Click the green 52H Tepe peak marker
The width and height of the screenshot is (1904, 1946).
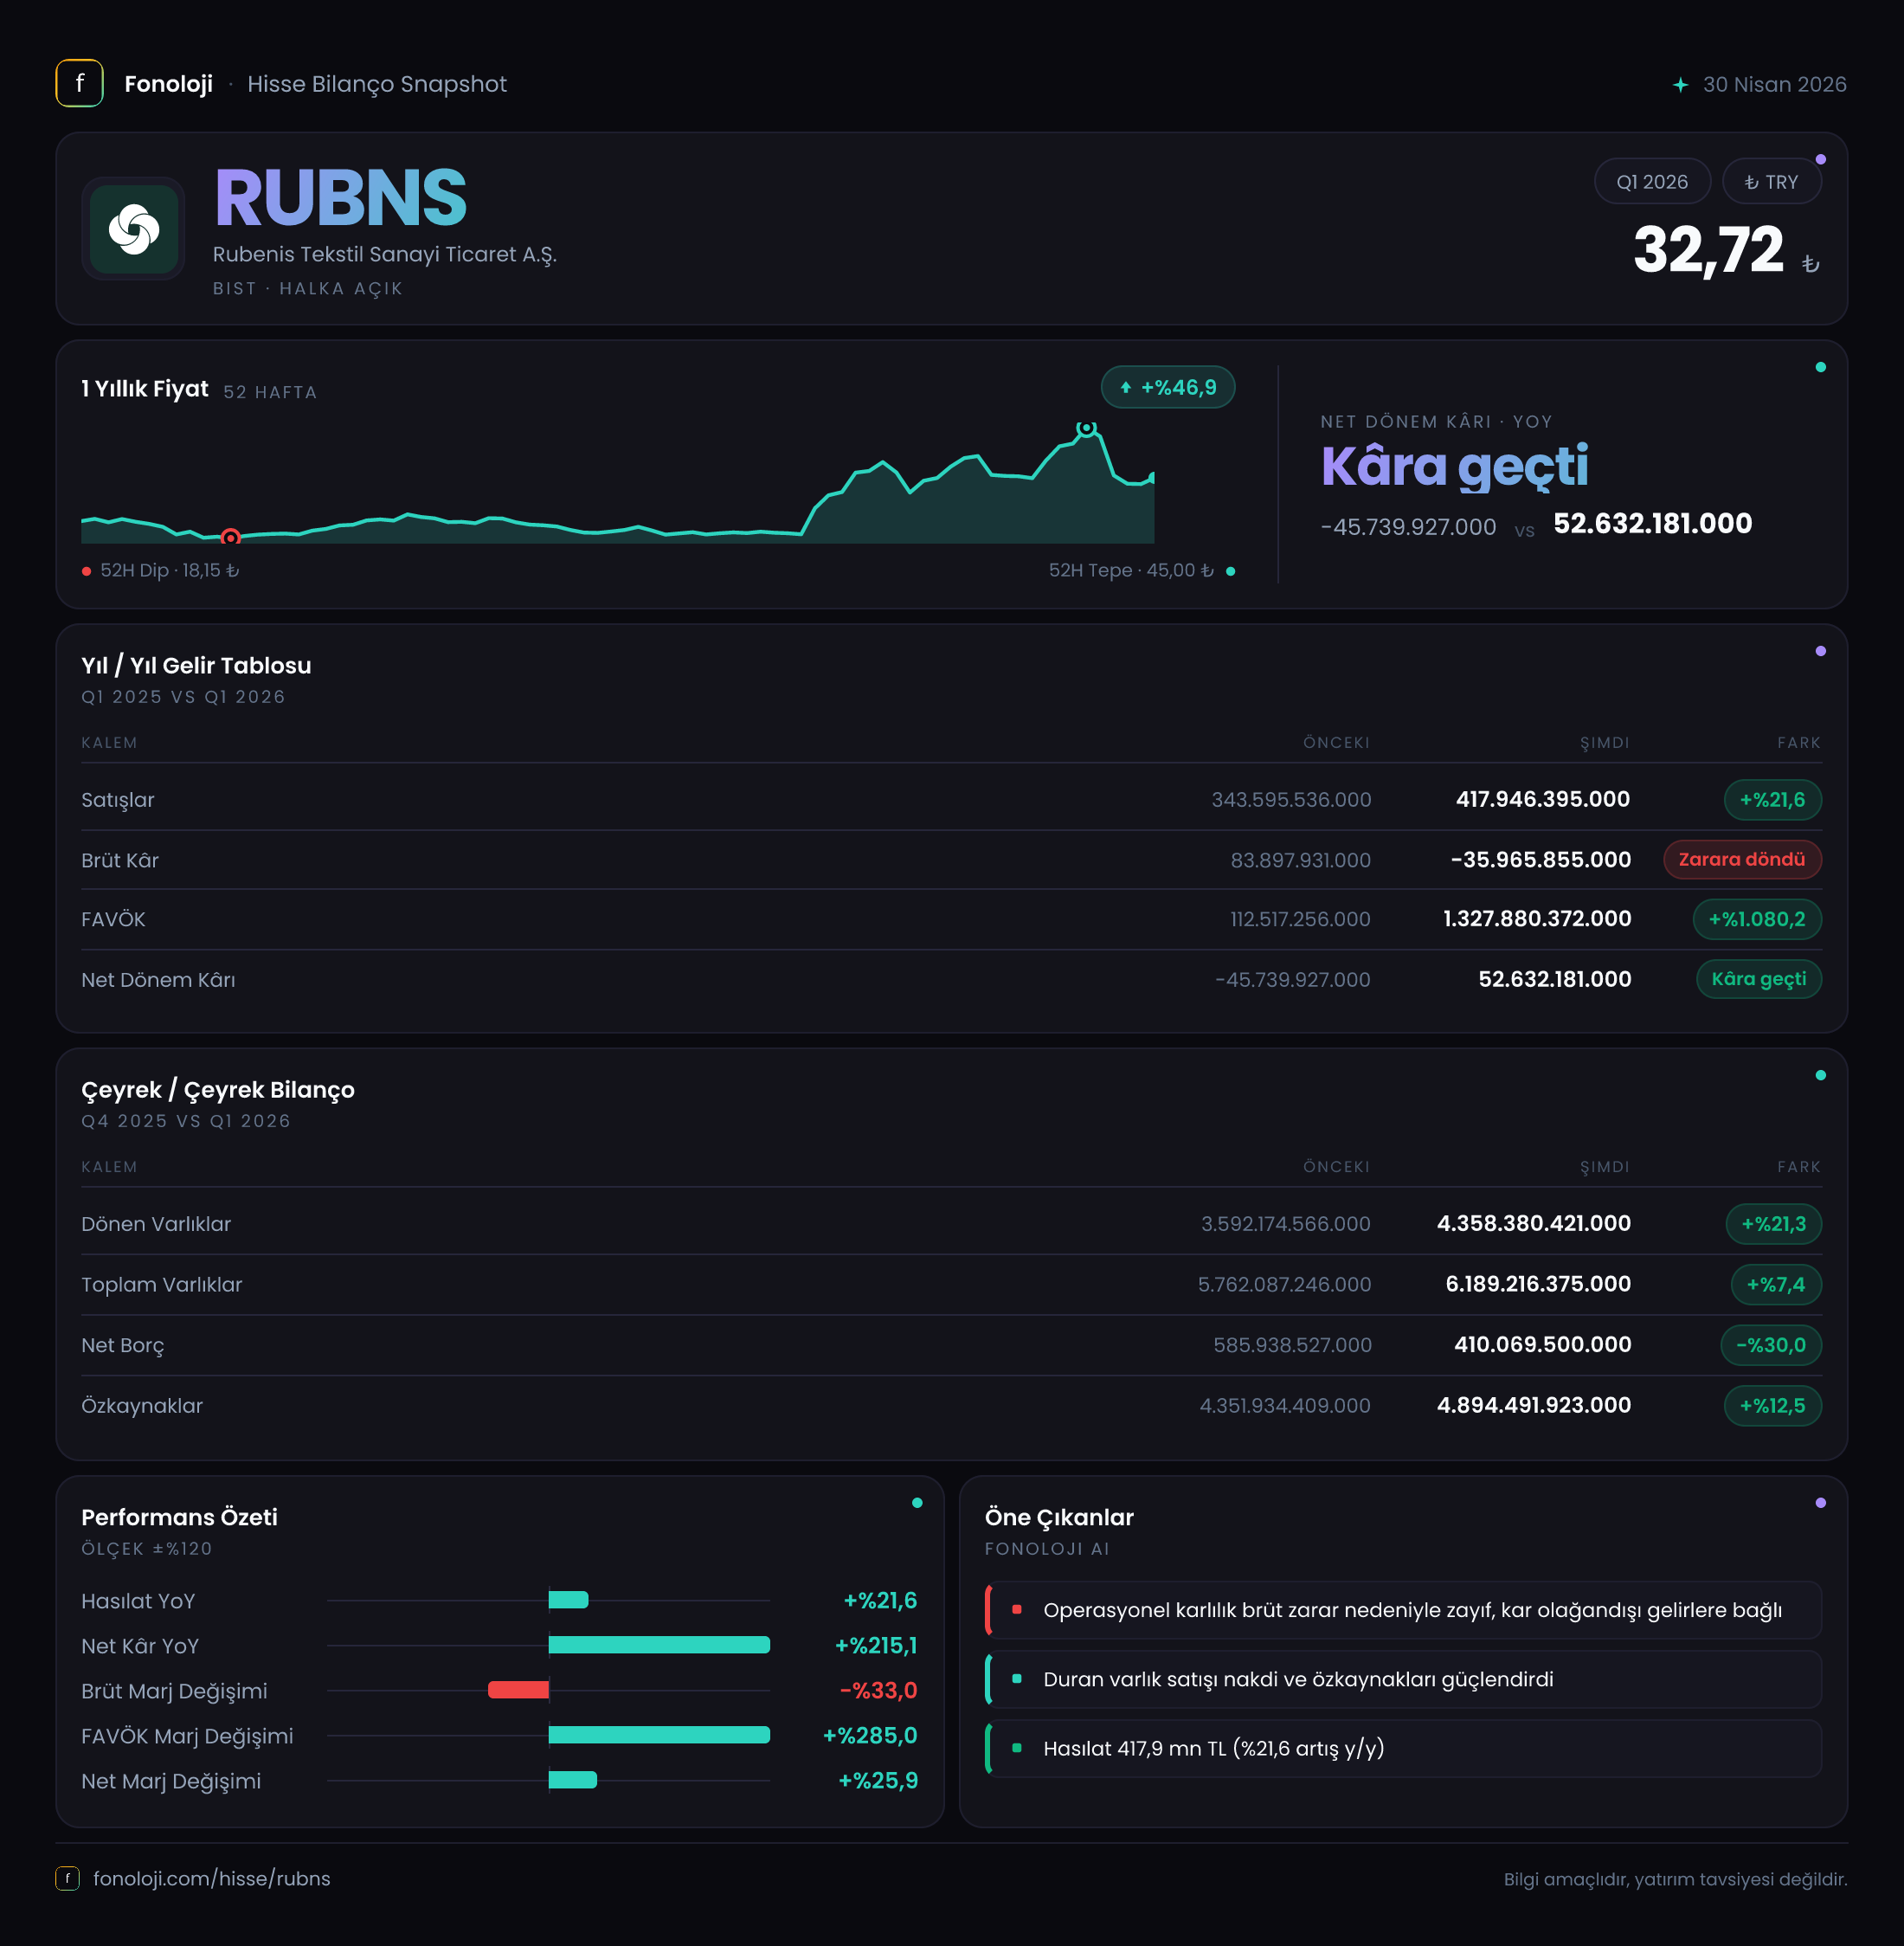1086,428
